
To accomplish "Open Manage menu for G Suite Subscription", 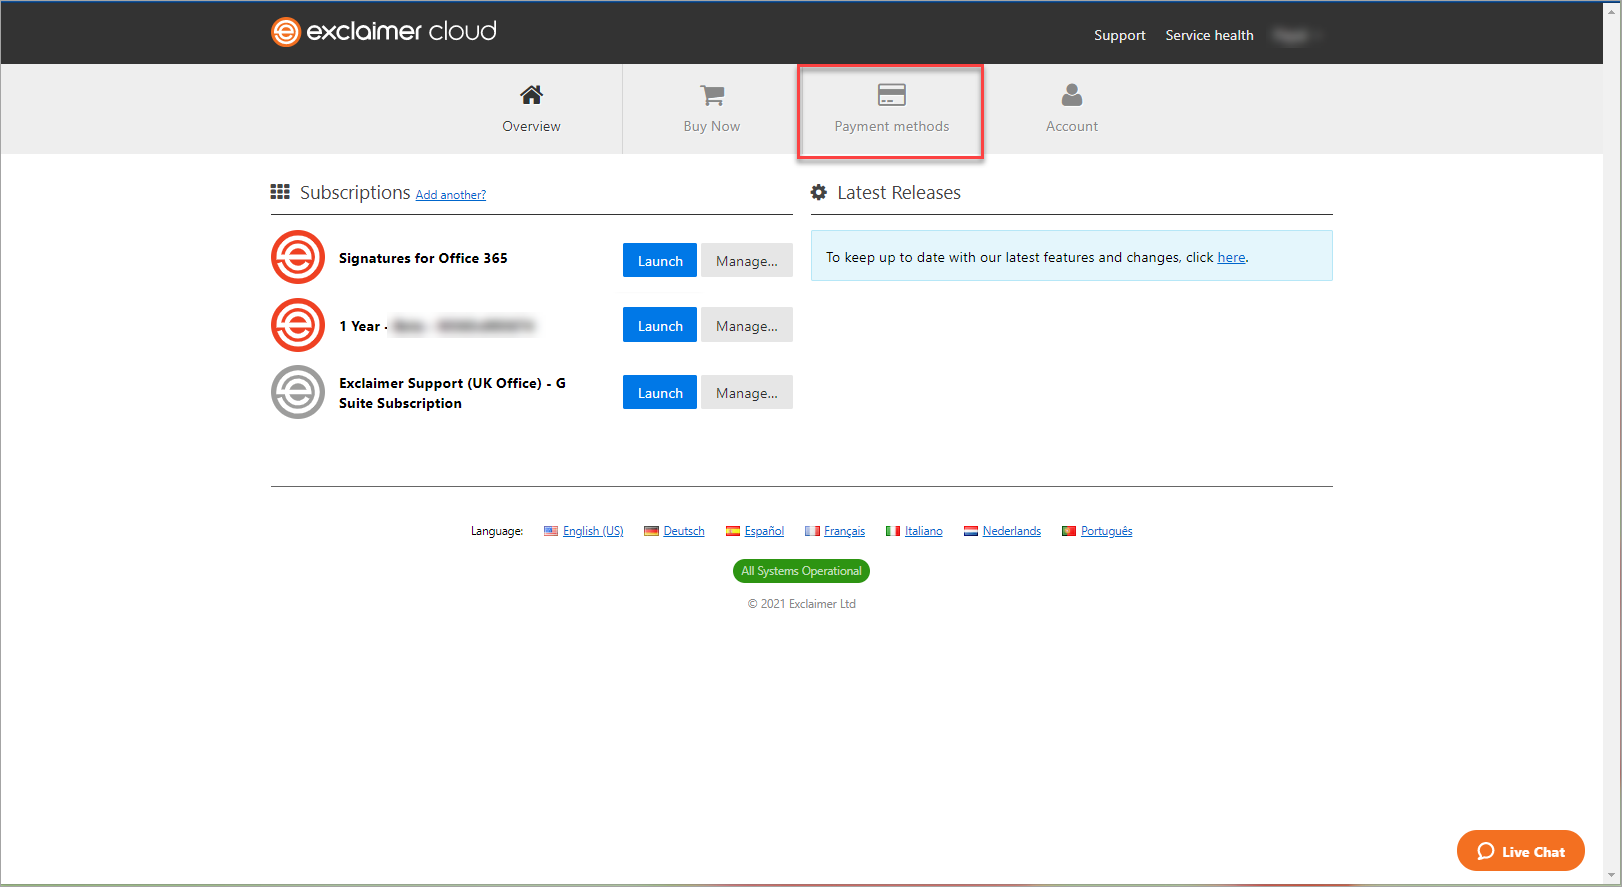I will 746,393.
